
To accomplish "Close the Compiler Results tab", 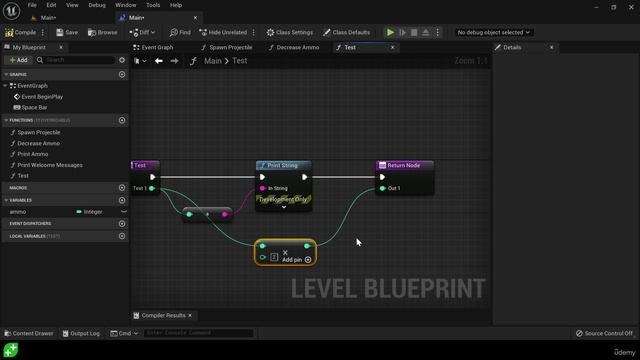I will (x=190, y=316).
